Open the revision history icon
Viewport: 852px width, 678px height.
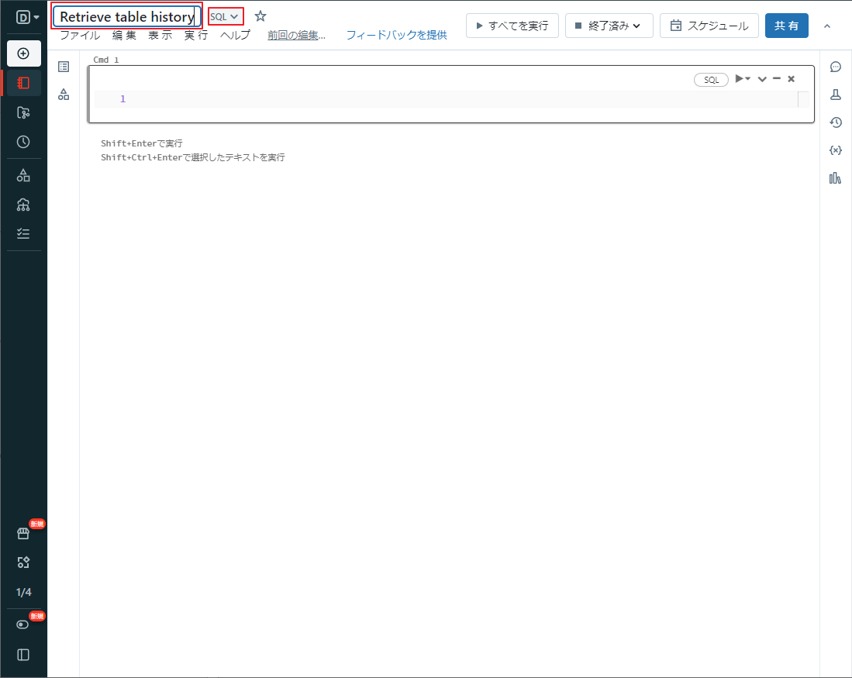tap(836, 122)
